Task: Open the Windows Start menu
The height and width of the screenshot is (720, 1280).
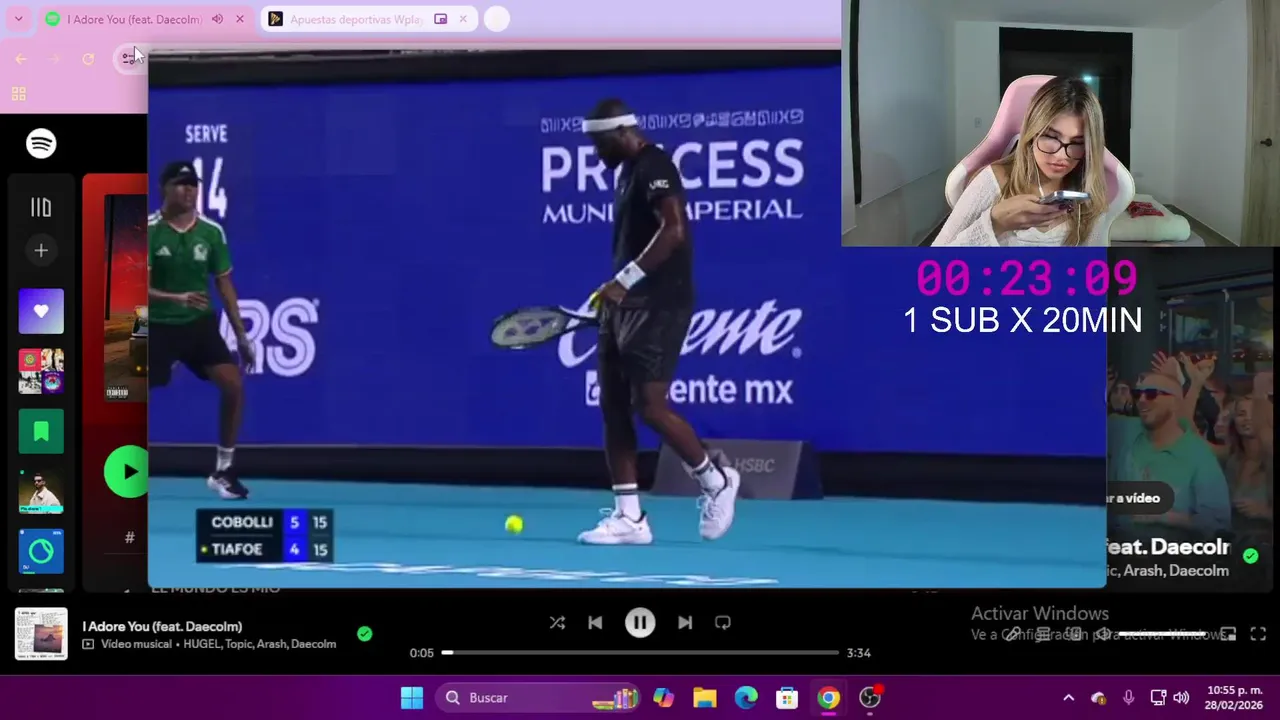Action: [412, 697]
